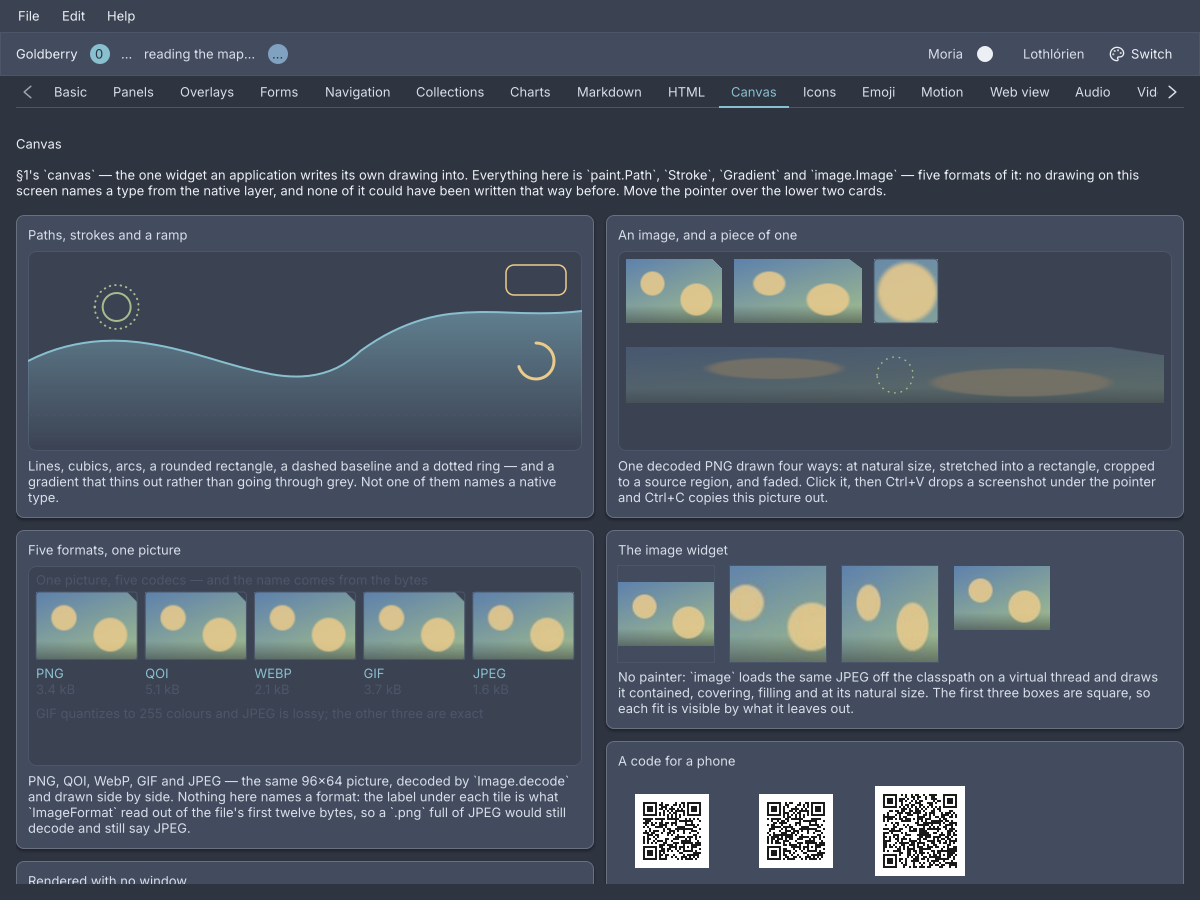
Task: Click the GIF label under its tile
Action: 374,674
